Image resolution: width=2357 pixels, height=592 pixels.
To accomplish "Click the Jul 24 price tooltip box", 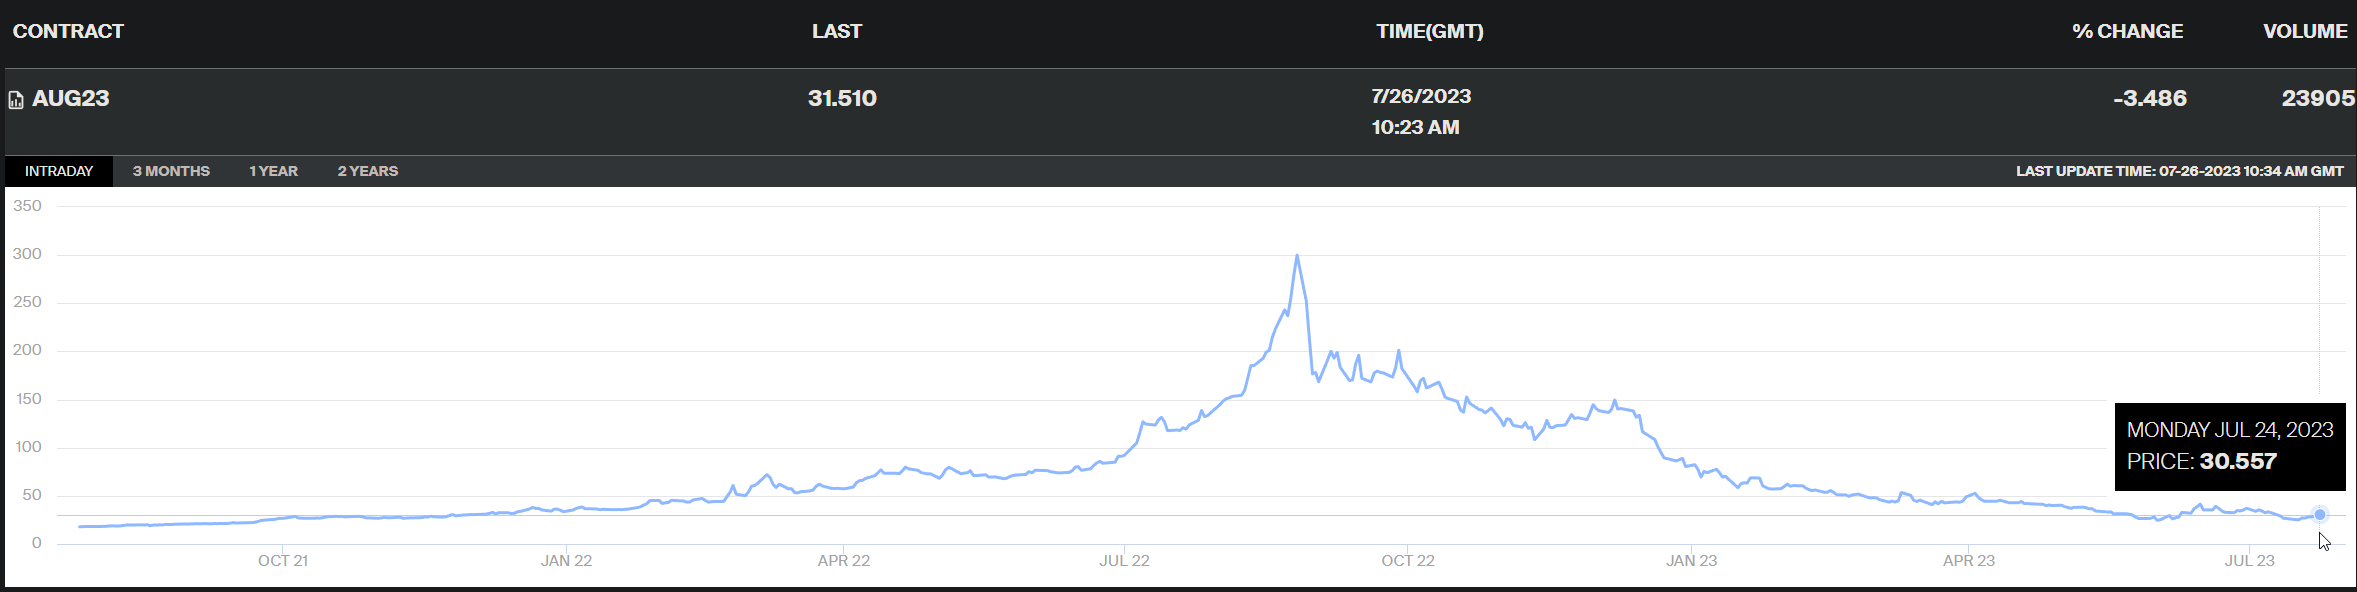I will point(2229,446).
